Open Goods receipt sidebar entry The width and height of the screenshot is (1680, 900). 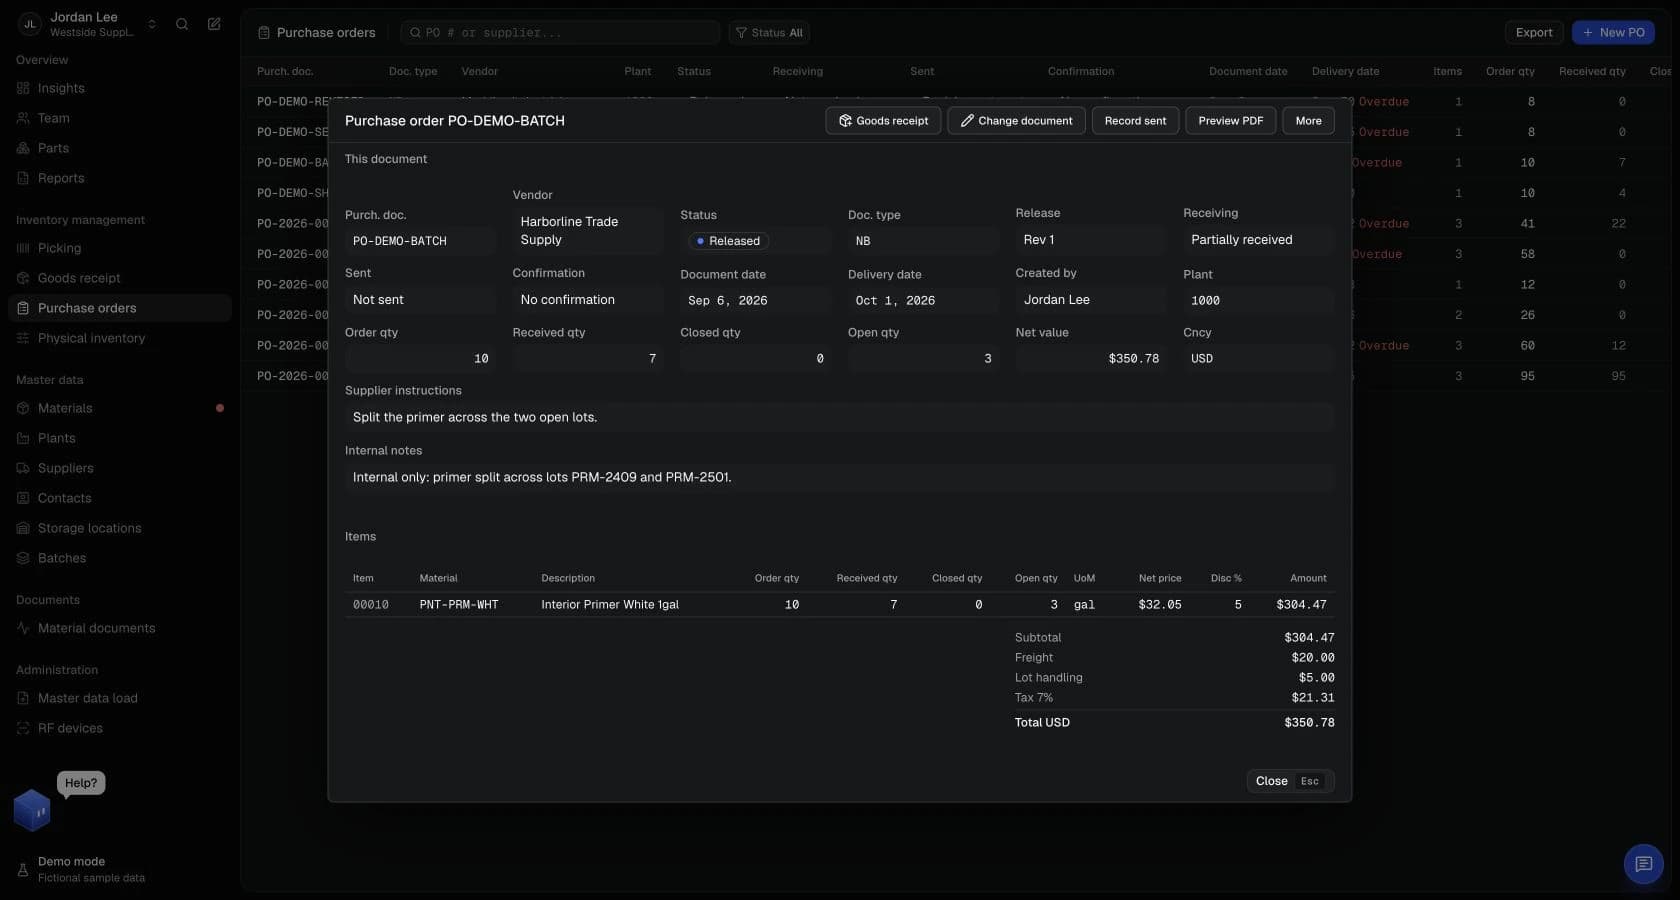pyautogui.click(x=120, y=278)
